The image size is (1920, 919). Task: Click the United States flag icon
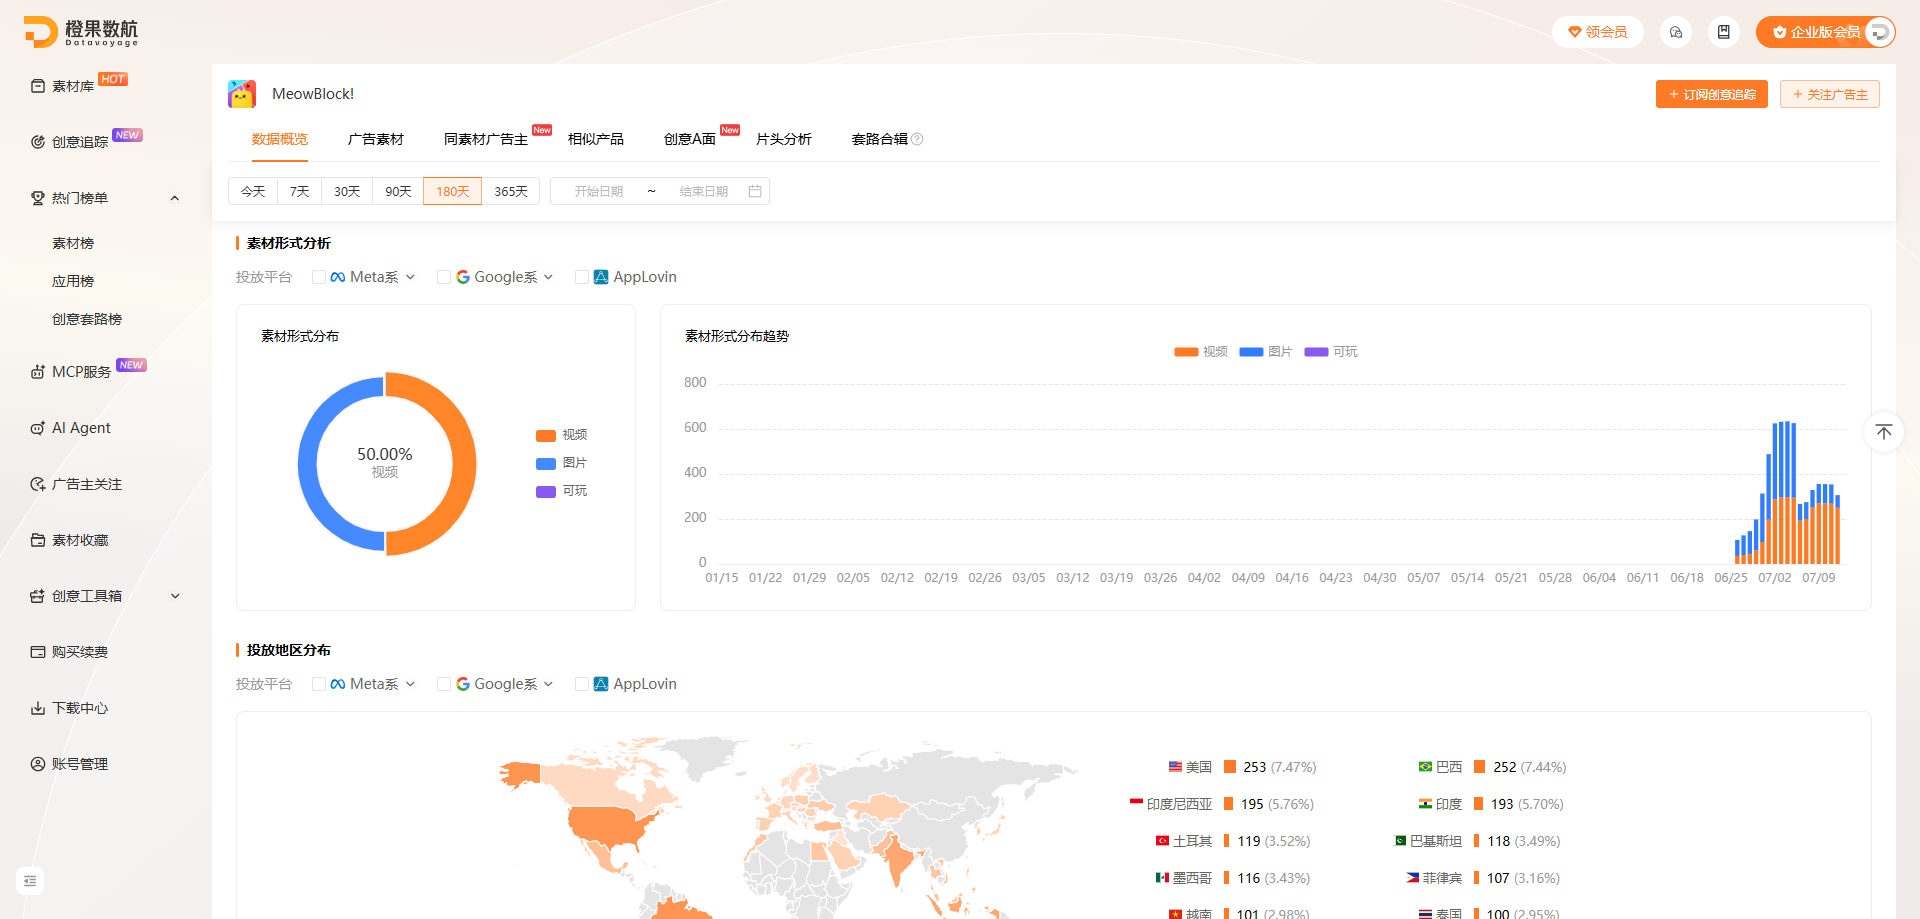[x=1175, y=767]
